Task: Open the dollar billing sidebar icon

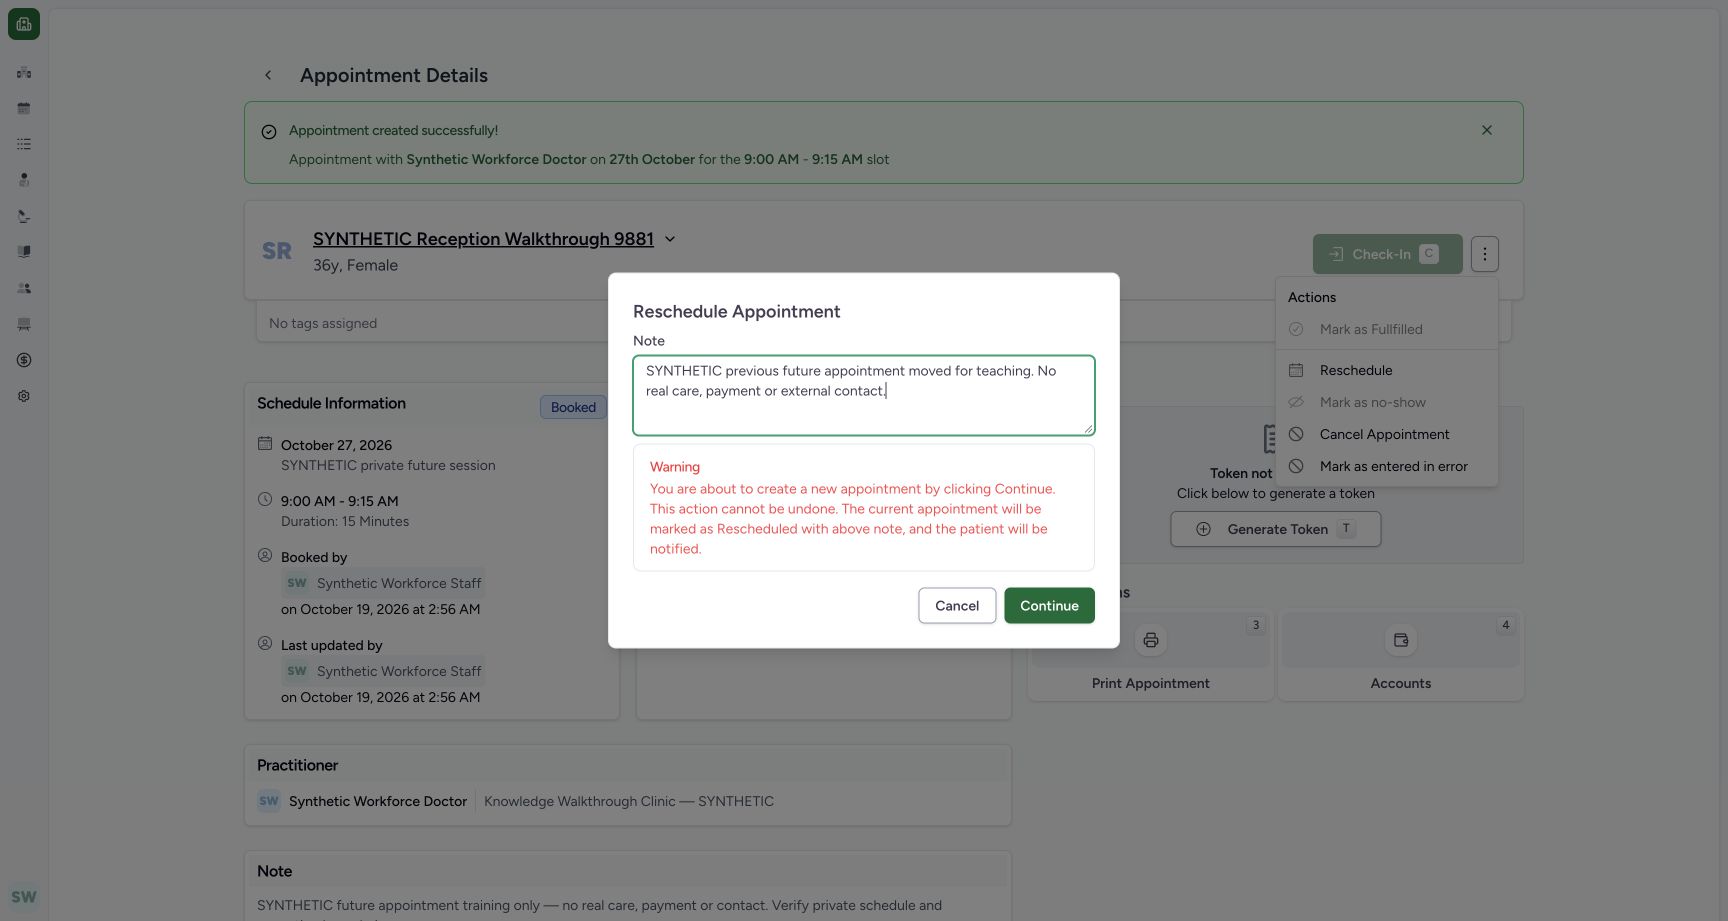Action: (x=24, y=360)
